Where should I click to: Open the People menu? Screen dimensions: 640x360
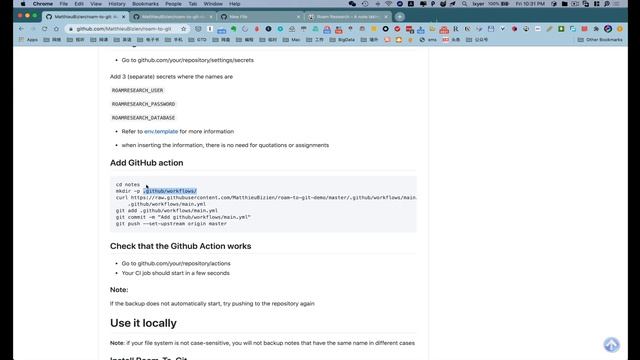pyautogui.click(x=173, y=4)
